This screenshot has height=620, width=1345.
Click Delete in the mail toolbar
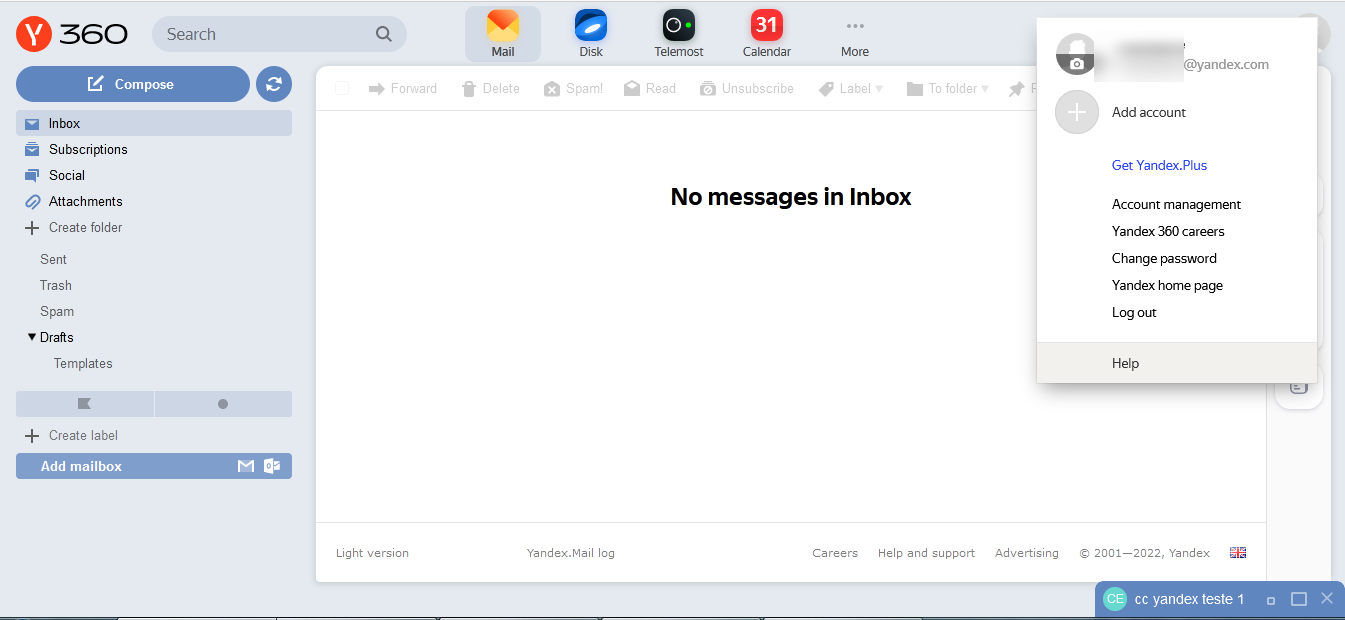coord(490,88)
